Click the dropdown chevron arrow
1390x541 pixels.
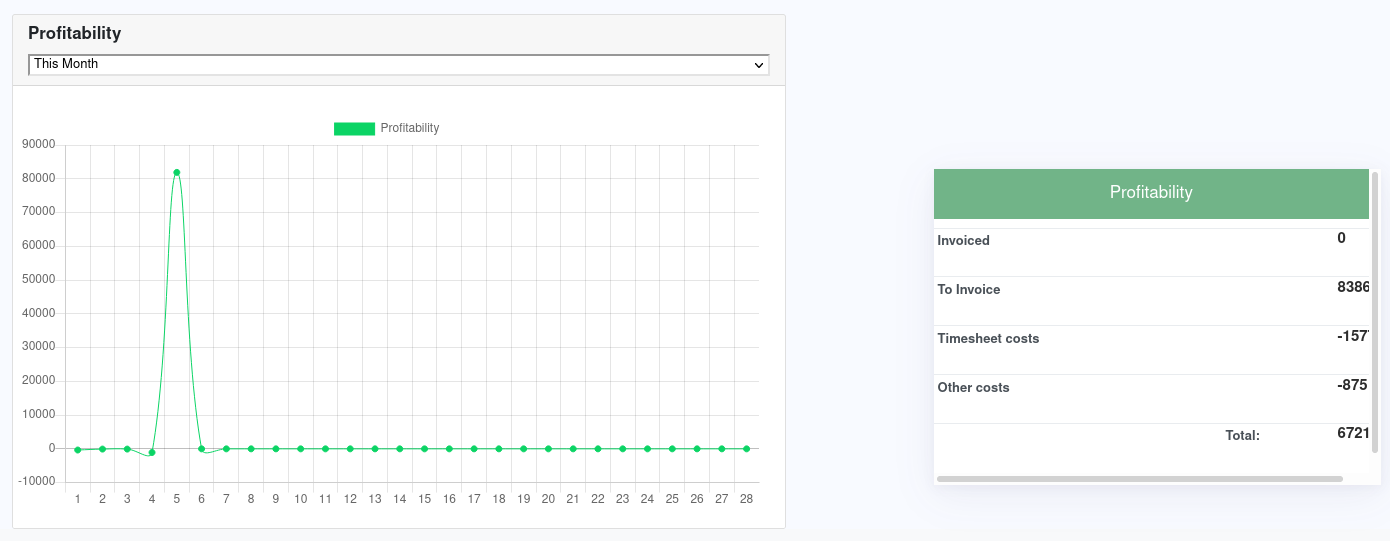point(758,65)
